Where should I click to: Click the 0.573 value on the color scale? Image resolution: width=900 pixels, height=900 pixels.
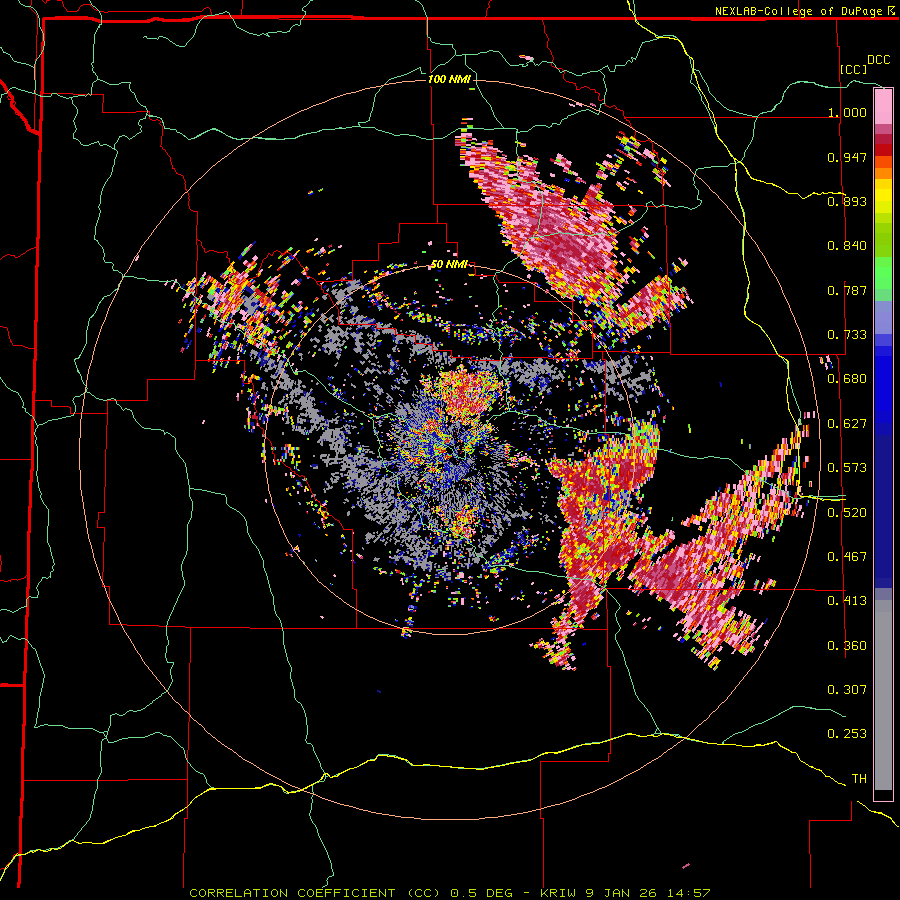tap(847, 468)
